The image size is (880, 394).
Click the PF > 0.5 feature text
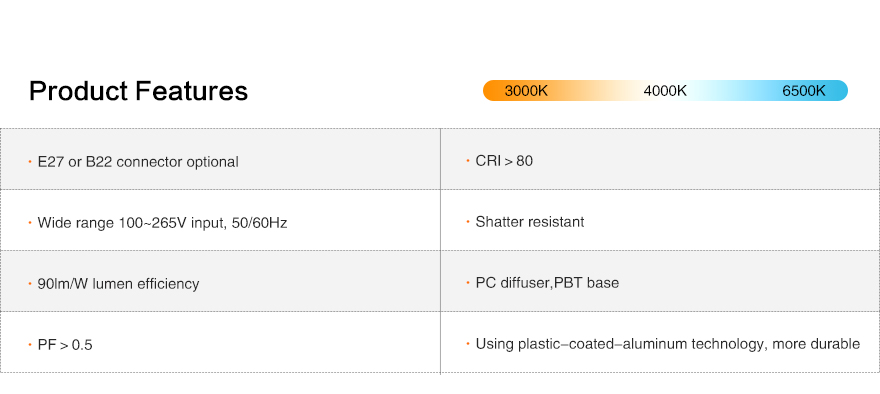coord(65,345)
